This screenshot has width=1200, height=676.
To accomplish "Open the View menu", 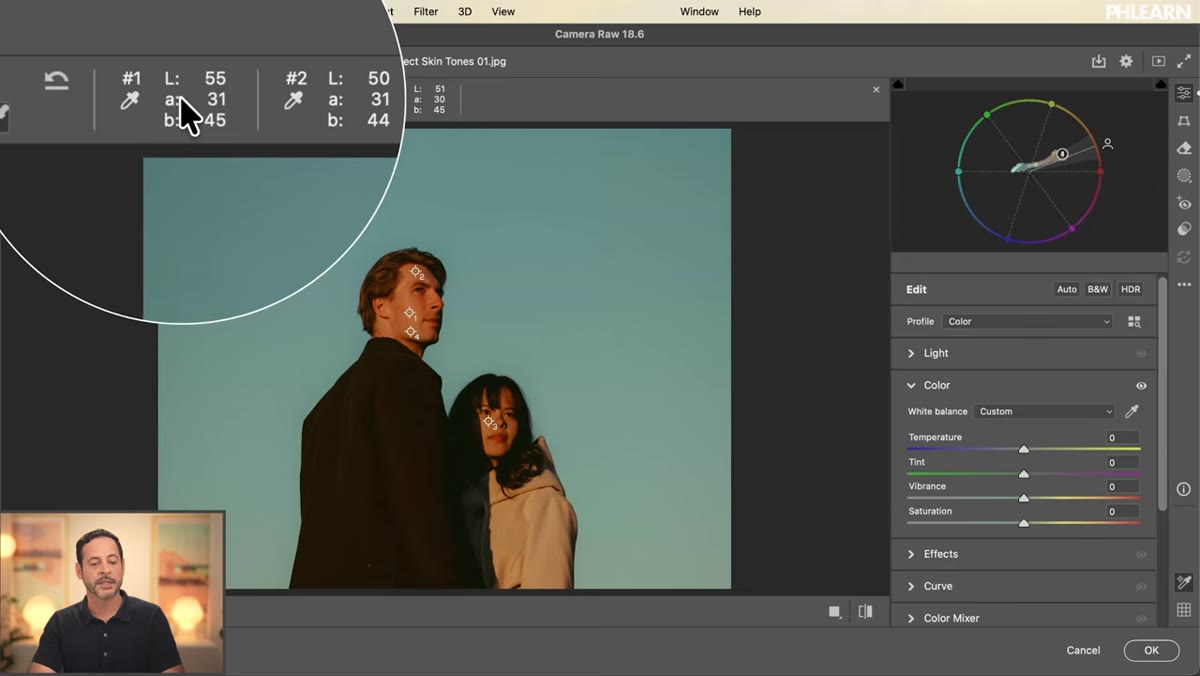I will click(503, 12).
